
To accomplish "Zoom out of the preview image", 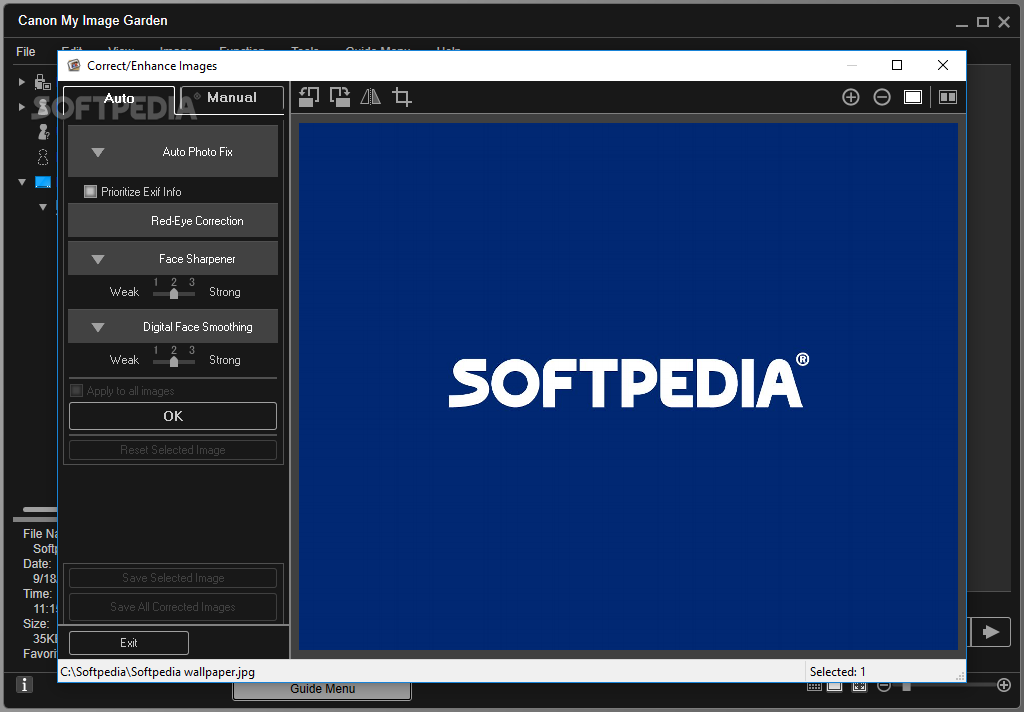I will coord(882,97).
